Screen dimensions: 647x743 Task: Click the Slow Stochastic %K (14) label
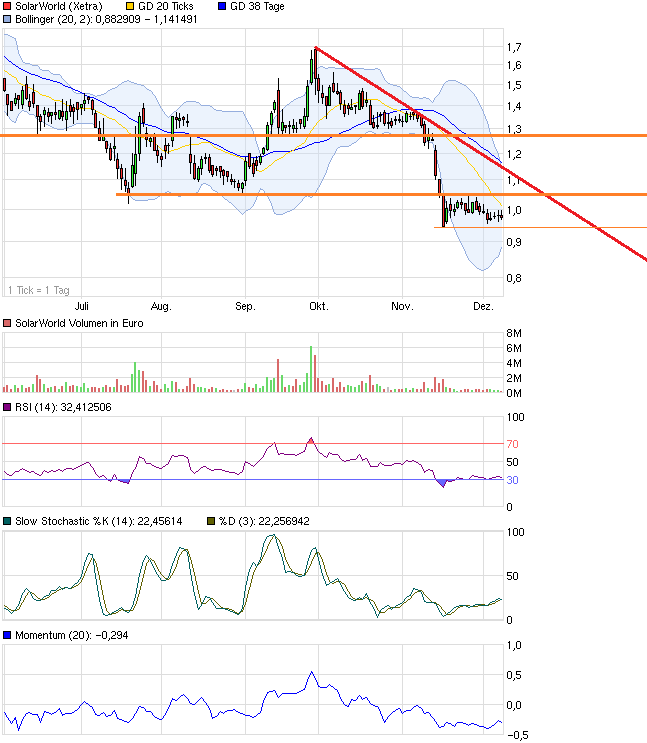(x=99, y=521)
